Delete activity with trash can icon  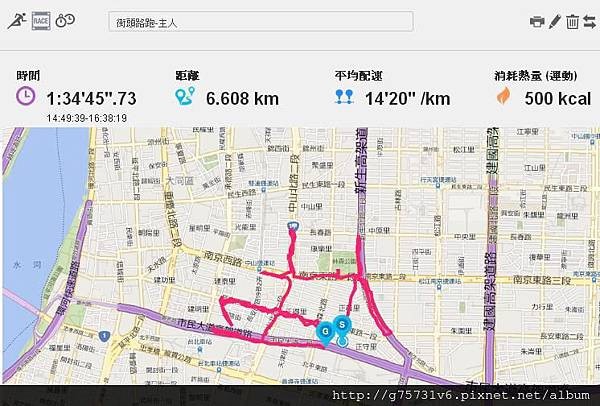pyautogui.click(x=572, y=21)
